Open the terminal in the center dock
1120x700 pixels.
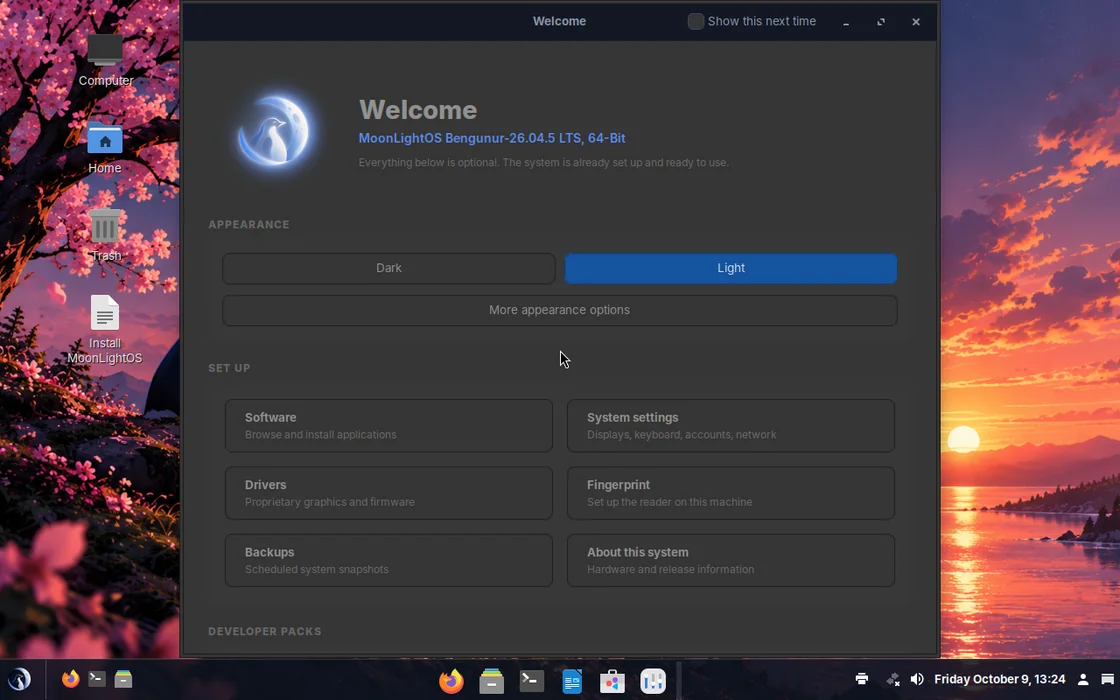(531, 681)
